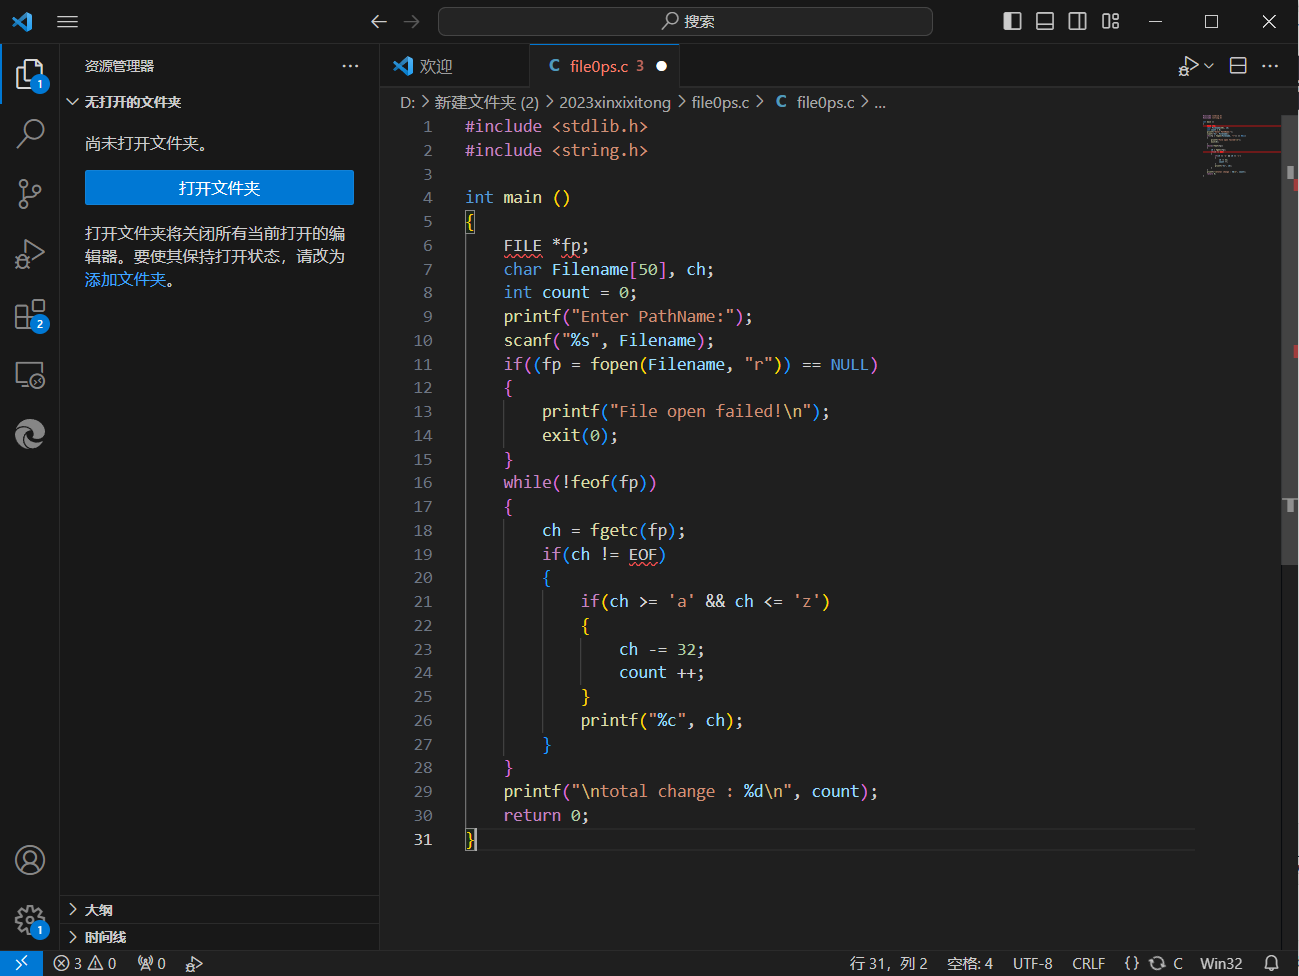Viewport: 1299px width, 976px height.
Task: Click the 添加文件夹 link
Action: [x=125, y=280]
